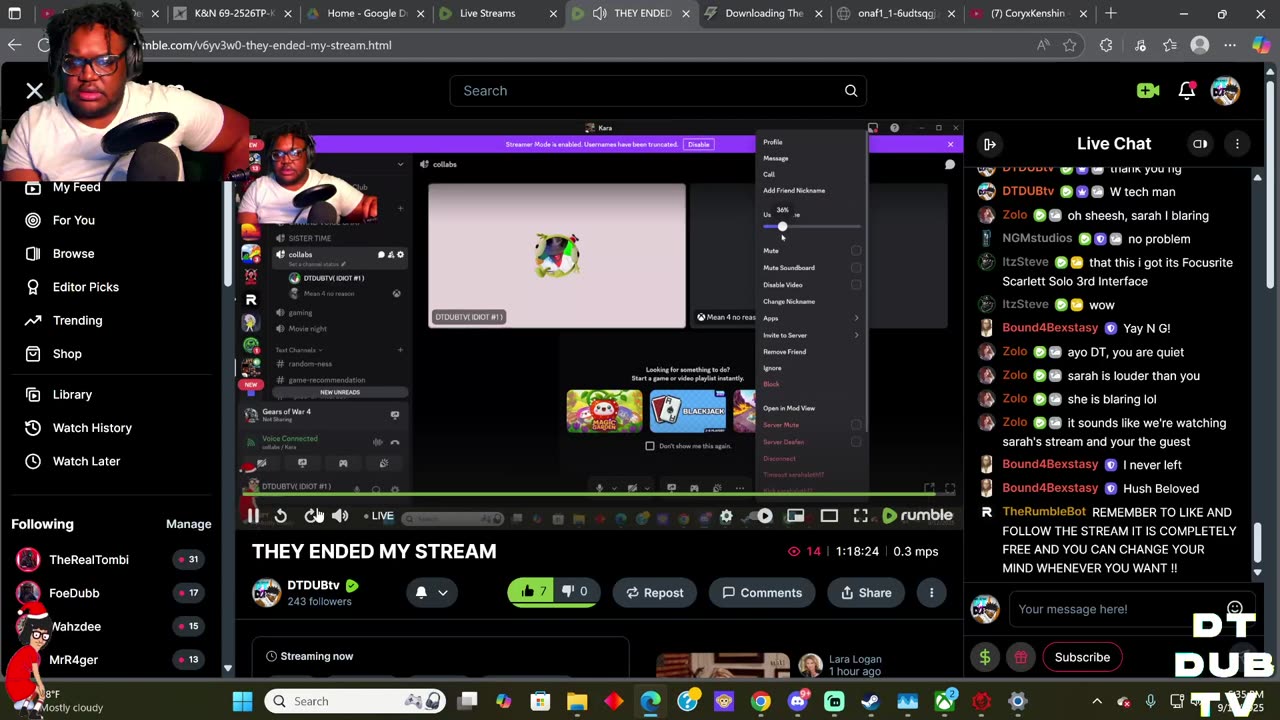The width and height of the screenshot is (1280, 720).
Task: Open the video player settings gear
Action: [x=727, y=516]
